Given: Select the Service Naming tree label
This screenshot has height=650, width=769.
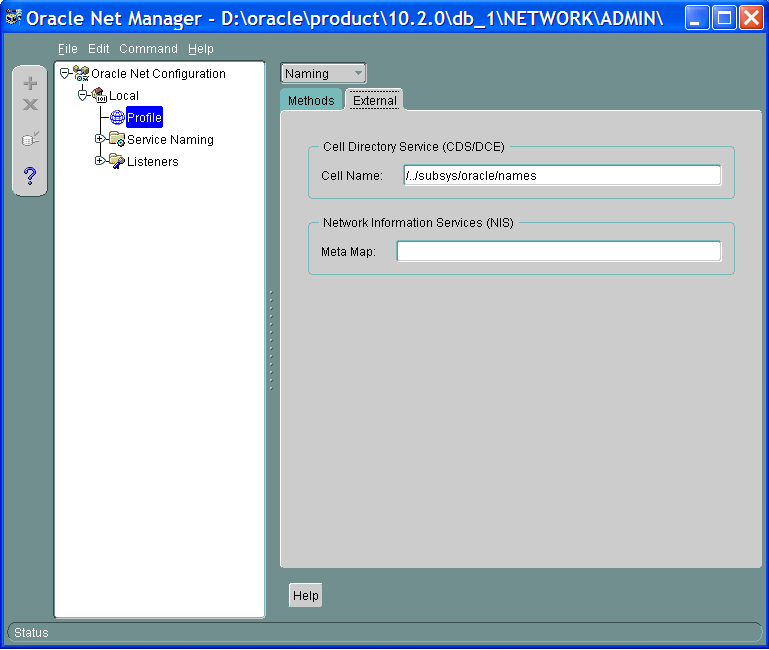Looking at the screenshot, I should coord(170,140).
